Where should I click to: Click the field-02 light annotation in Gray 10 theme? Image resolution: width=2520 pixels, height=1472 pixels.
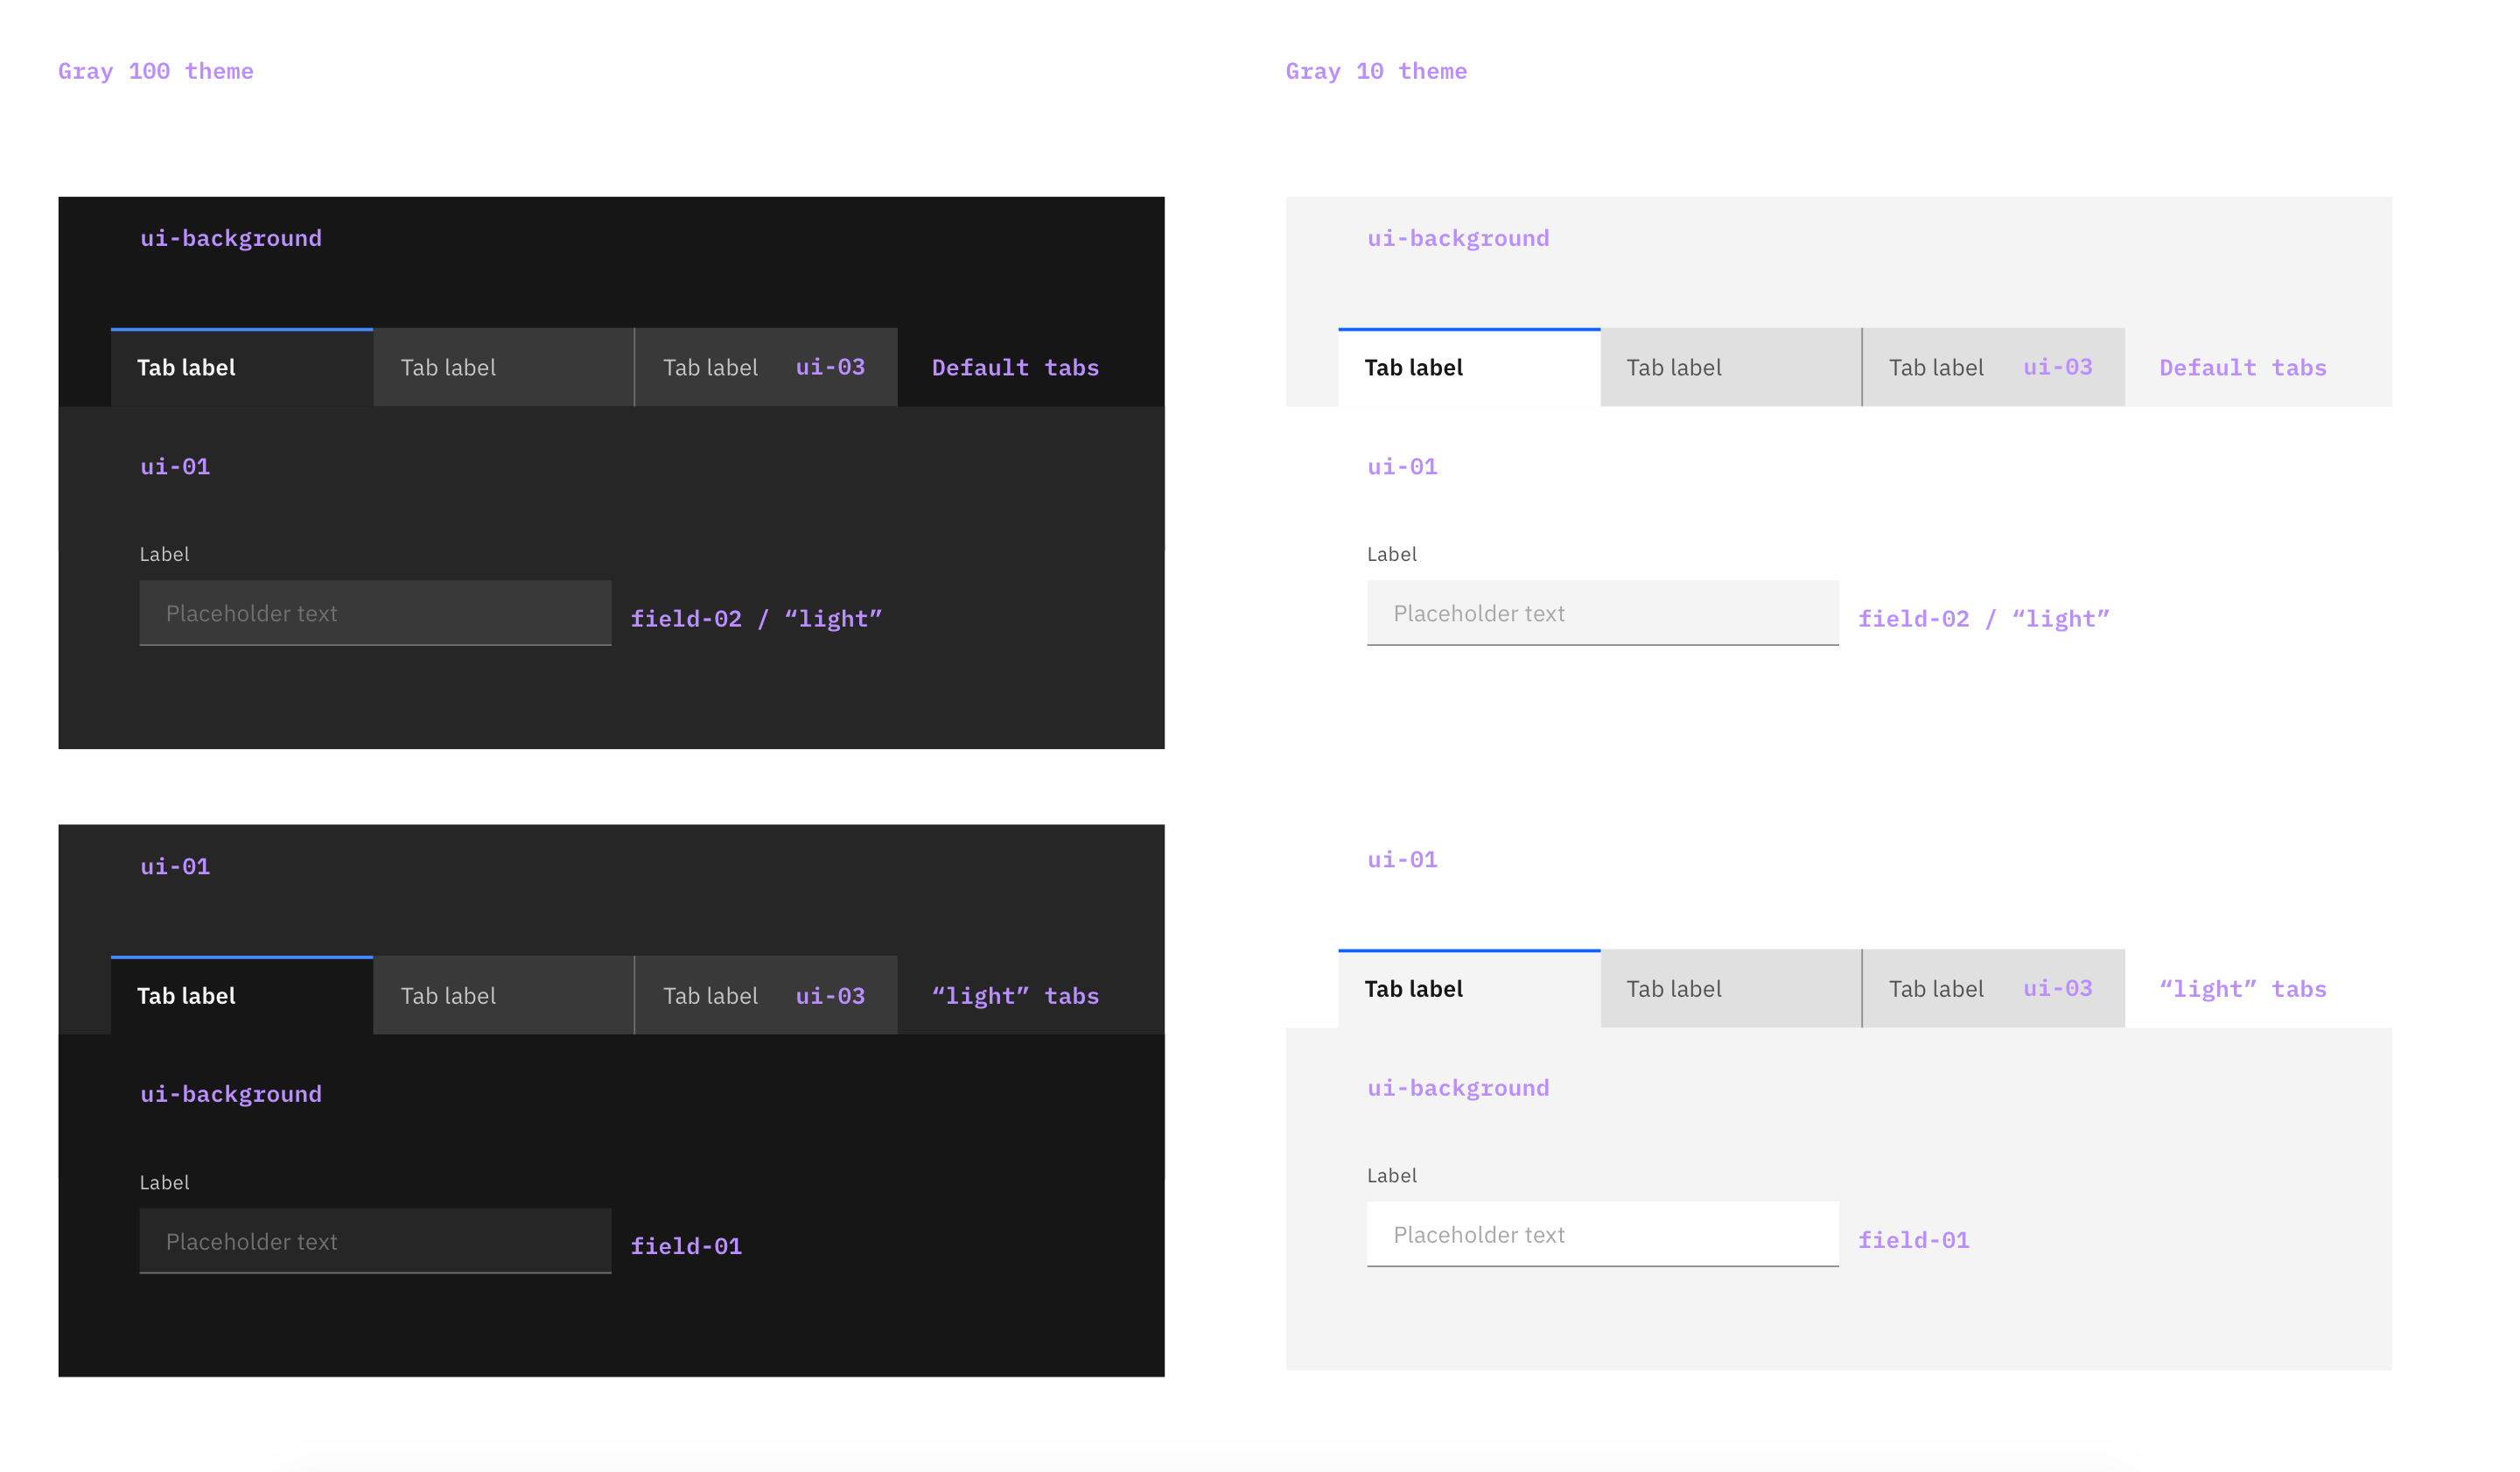point(1985,617)
